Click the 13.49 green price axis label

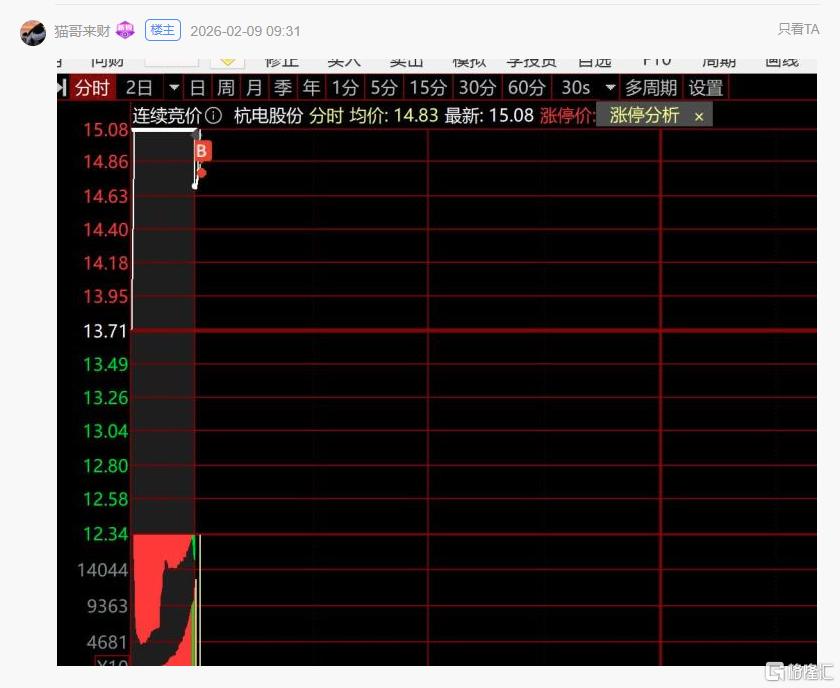[106, 364]
